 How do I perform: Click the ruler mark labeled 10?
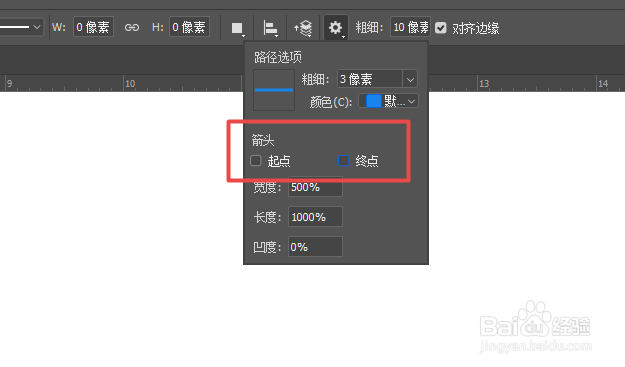click(x=130, y=84)
